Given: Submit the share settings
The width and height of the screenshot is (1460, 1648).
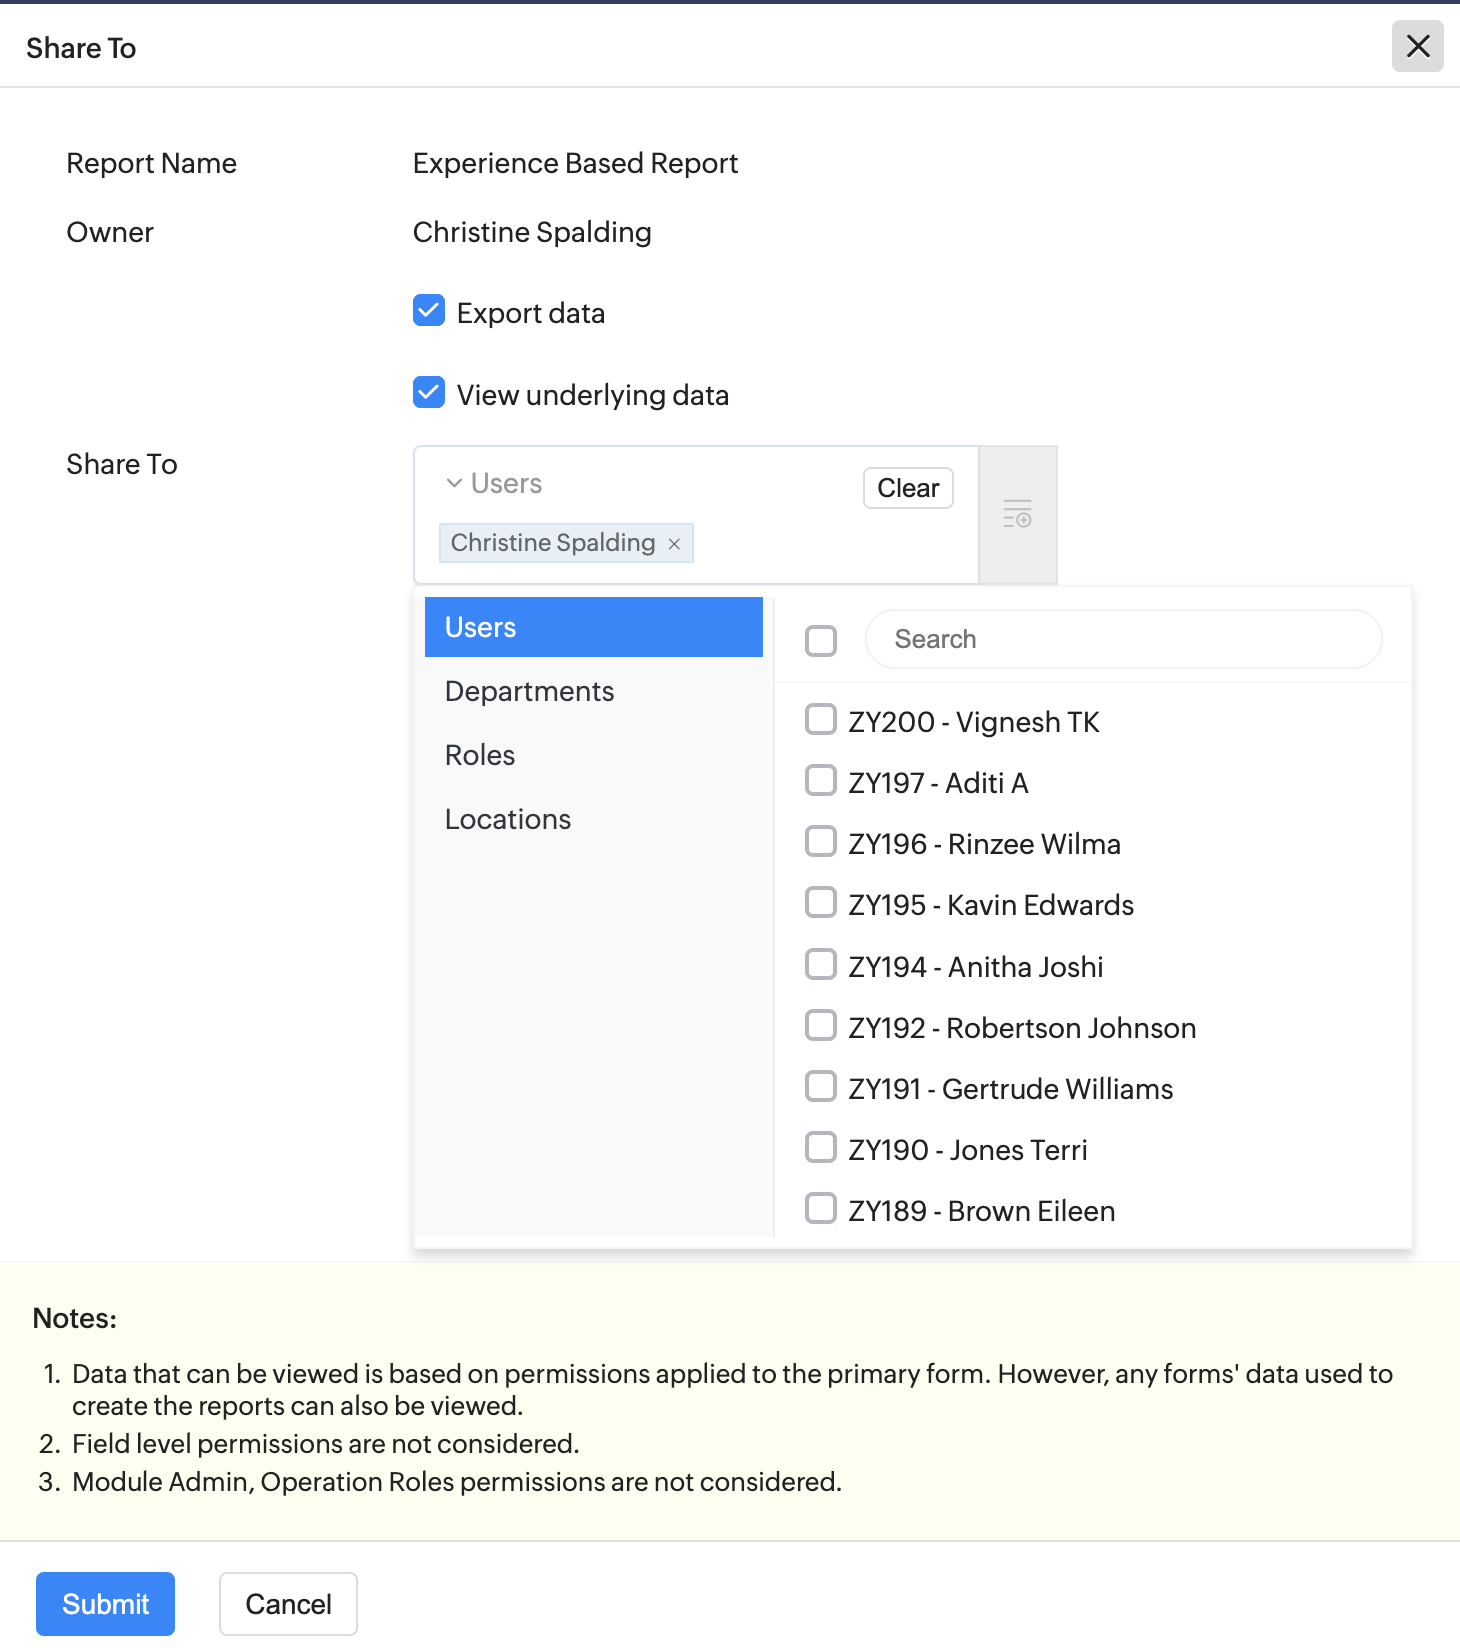Looking at the screenshot, I should [x=105, y=1604].
